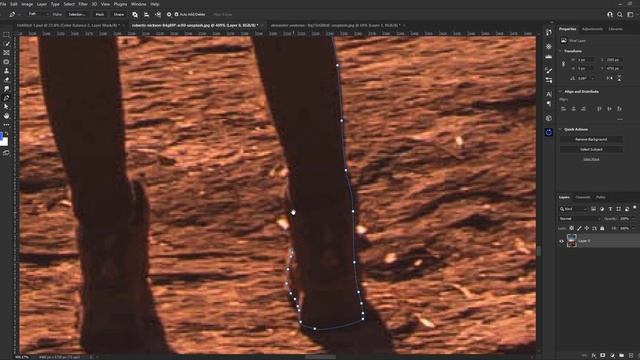Select the Pen tool in the left toolbar
This screenshot has width=640, height=360.
pyautogui.click(x=6, y=98)
